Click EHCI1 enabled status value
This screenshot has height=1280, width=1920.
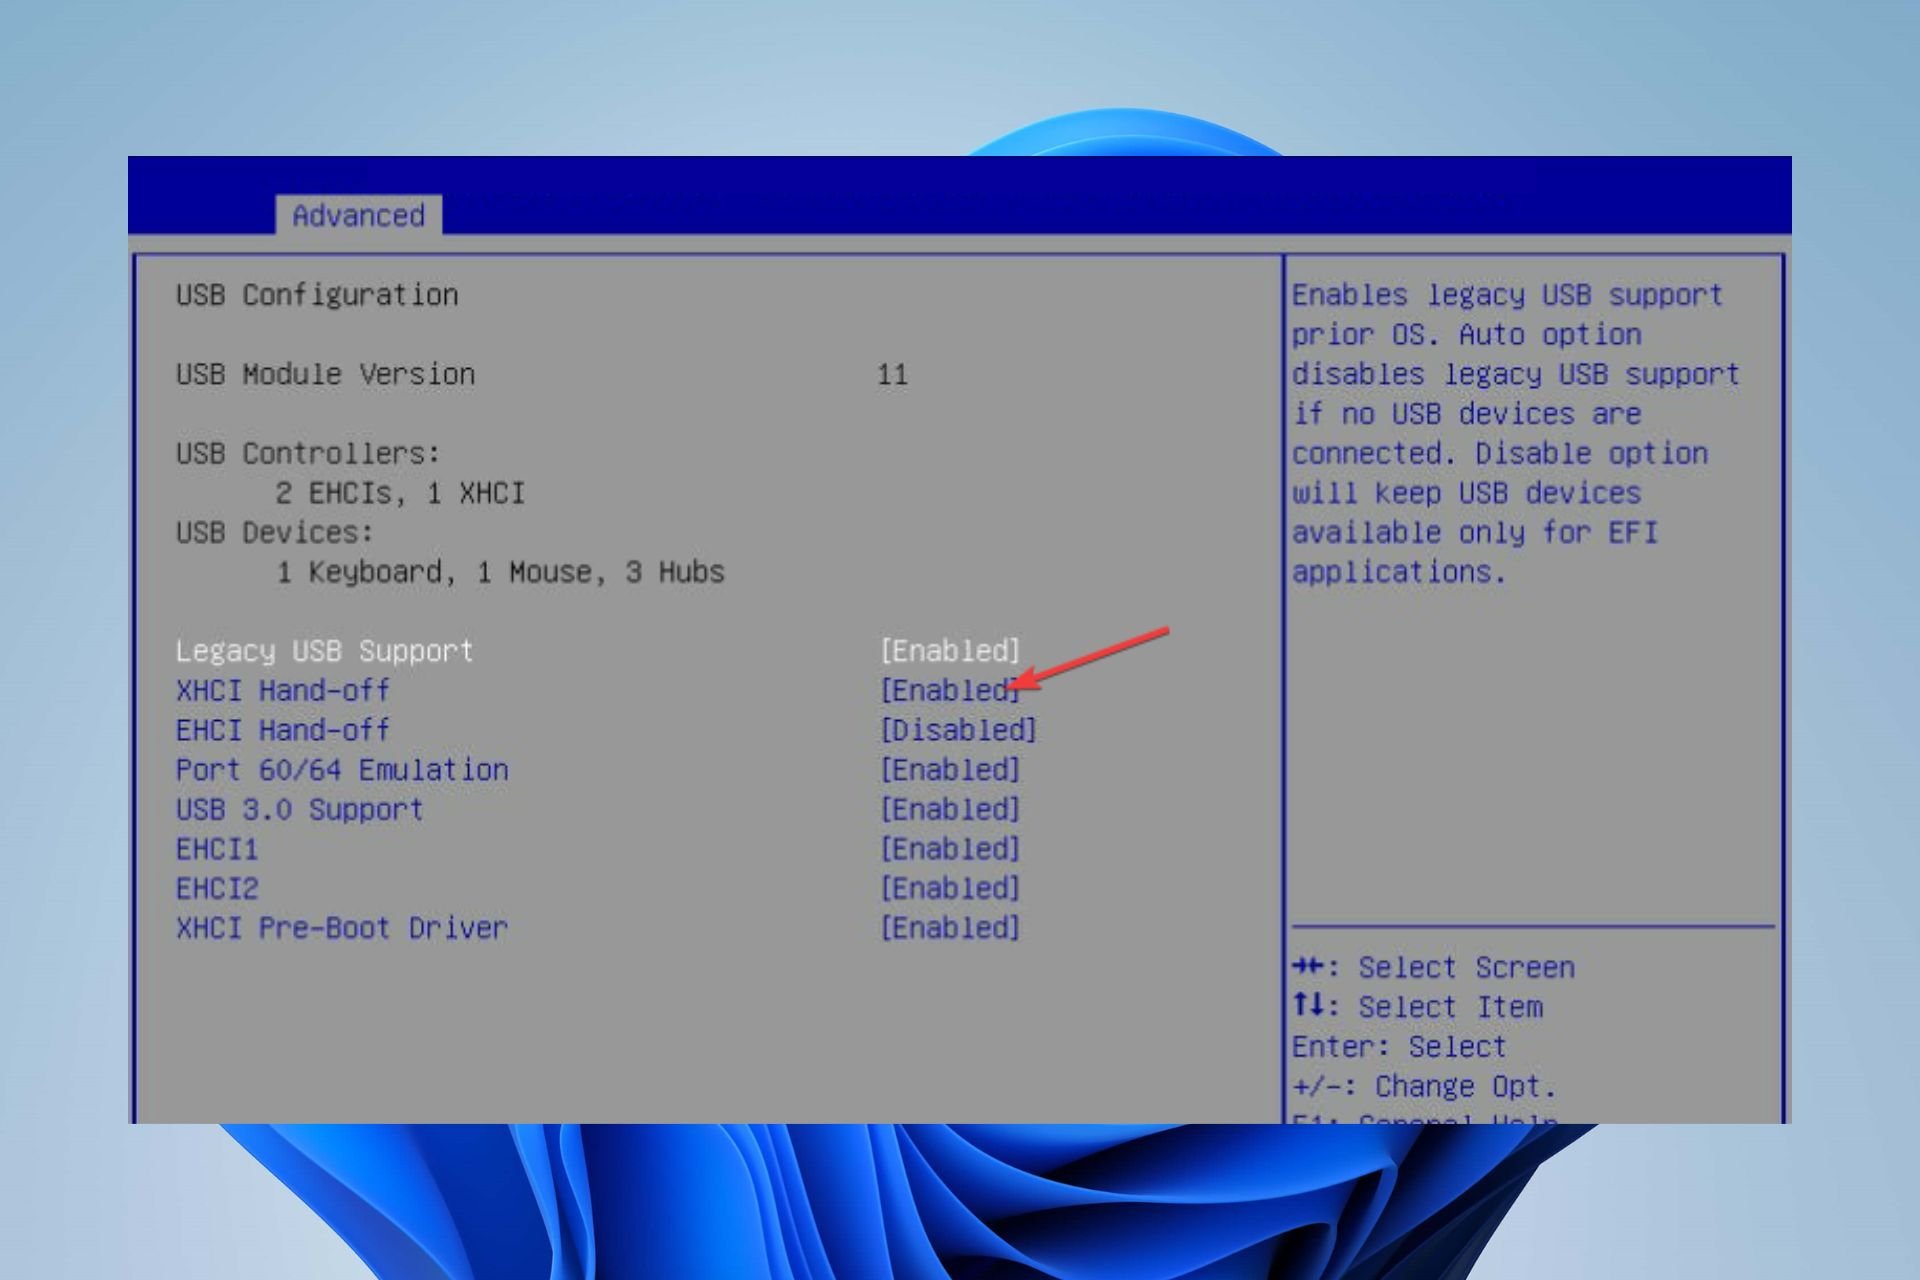[949, 849]
